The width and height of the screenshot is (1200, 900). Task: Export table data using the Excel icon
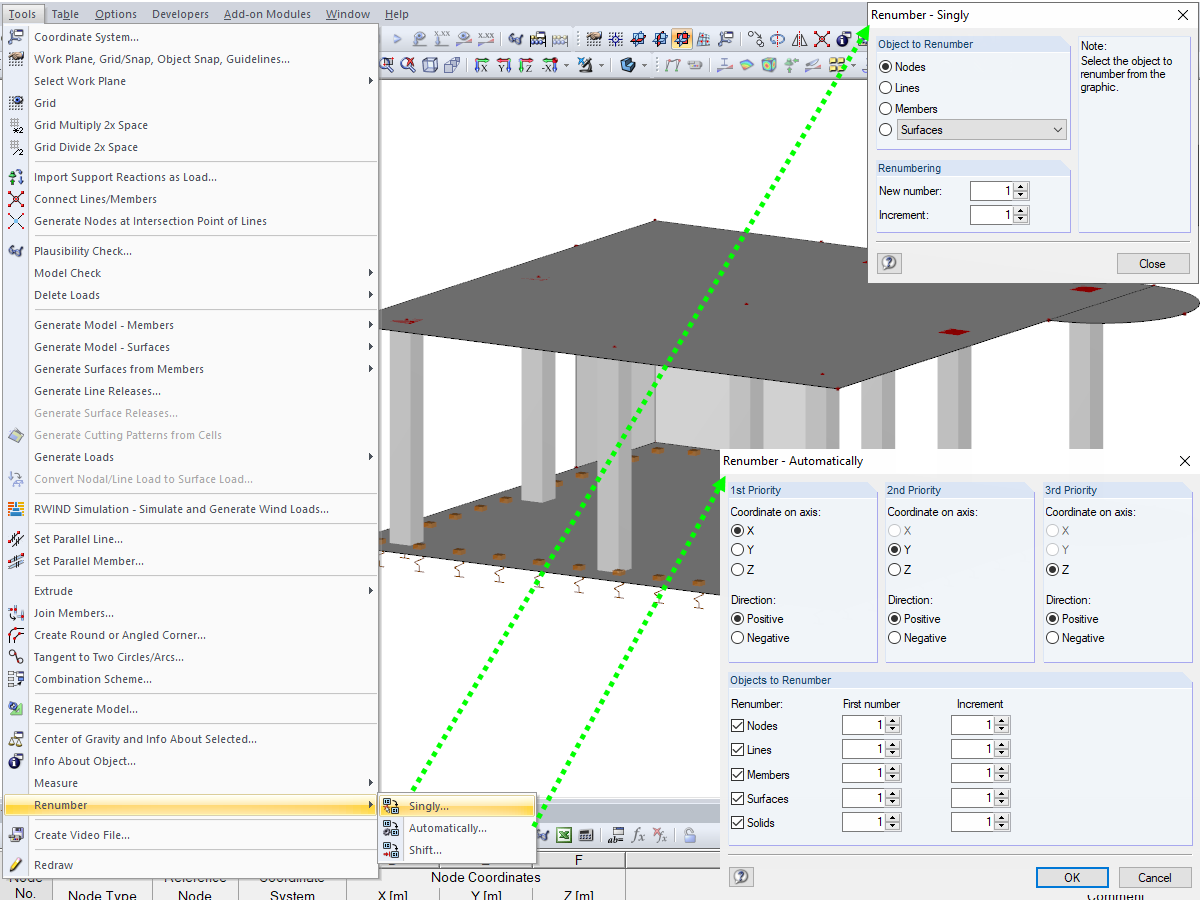[x=565, y=834]
